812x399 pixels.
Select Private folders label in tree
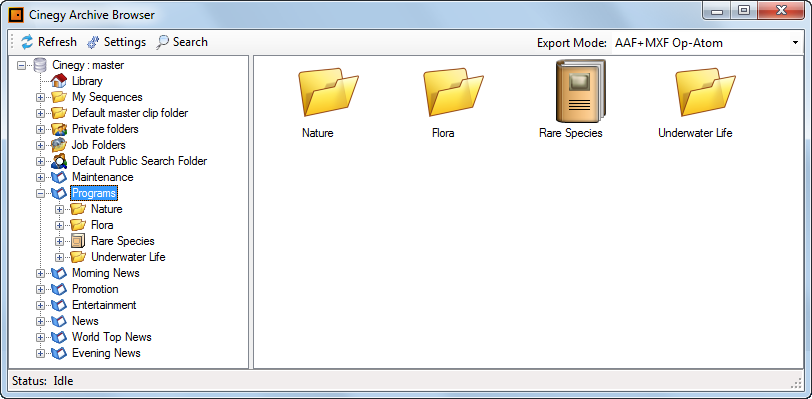click(x=105, y=129)
